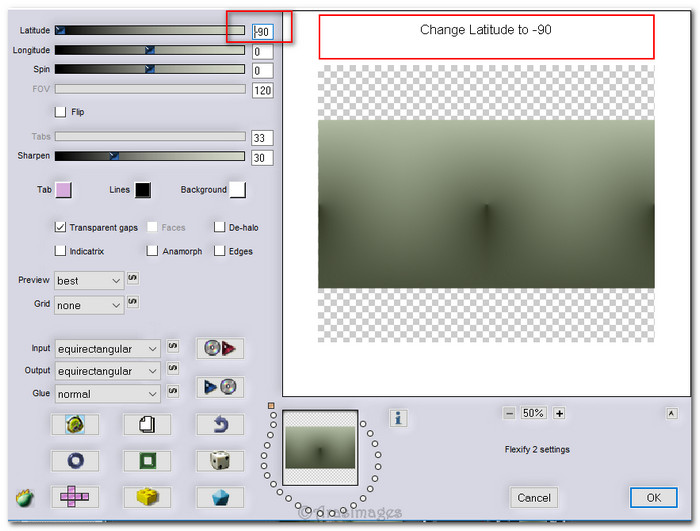Enable the Indicatrix checkbox

pos(61,252)
